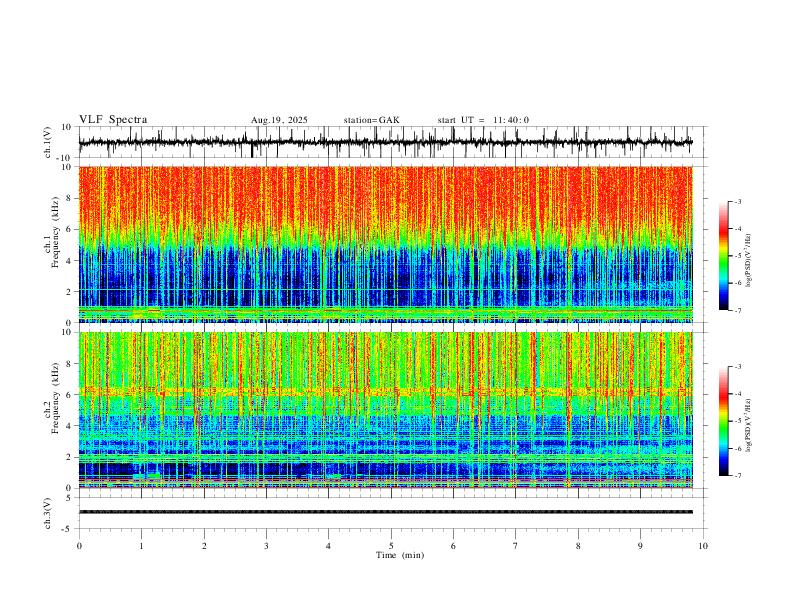This screenshot has width=792, height=612.
Task: Click the time axis tick label 7
Action: pyautogui.click(x=516, y=546)
